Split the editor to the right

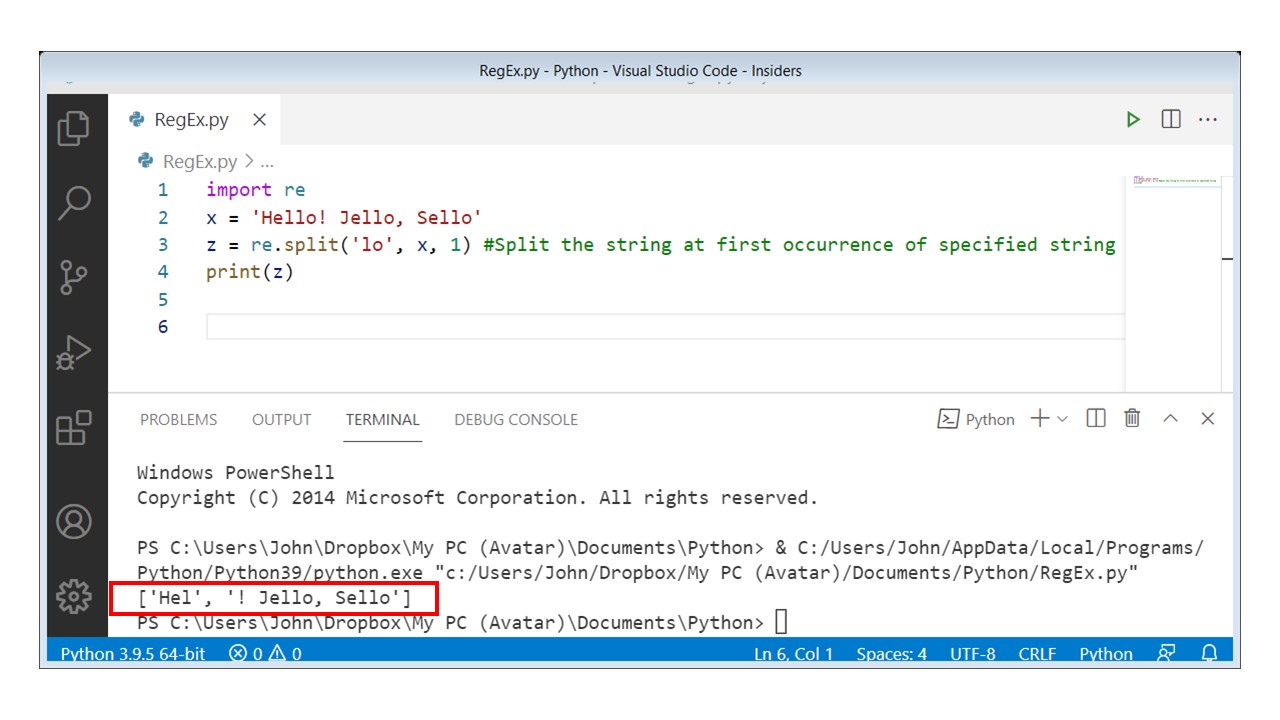pyautogui.click(x=1170, y=119)
